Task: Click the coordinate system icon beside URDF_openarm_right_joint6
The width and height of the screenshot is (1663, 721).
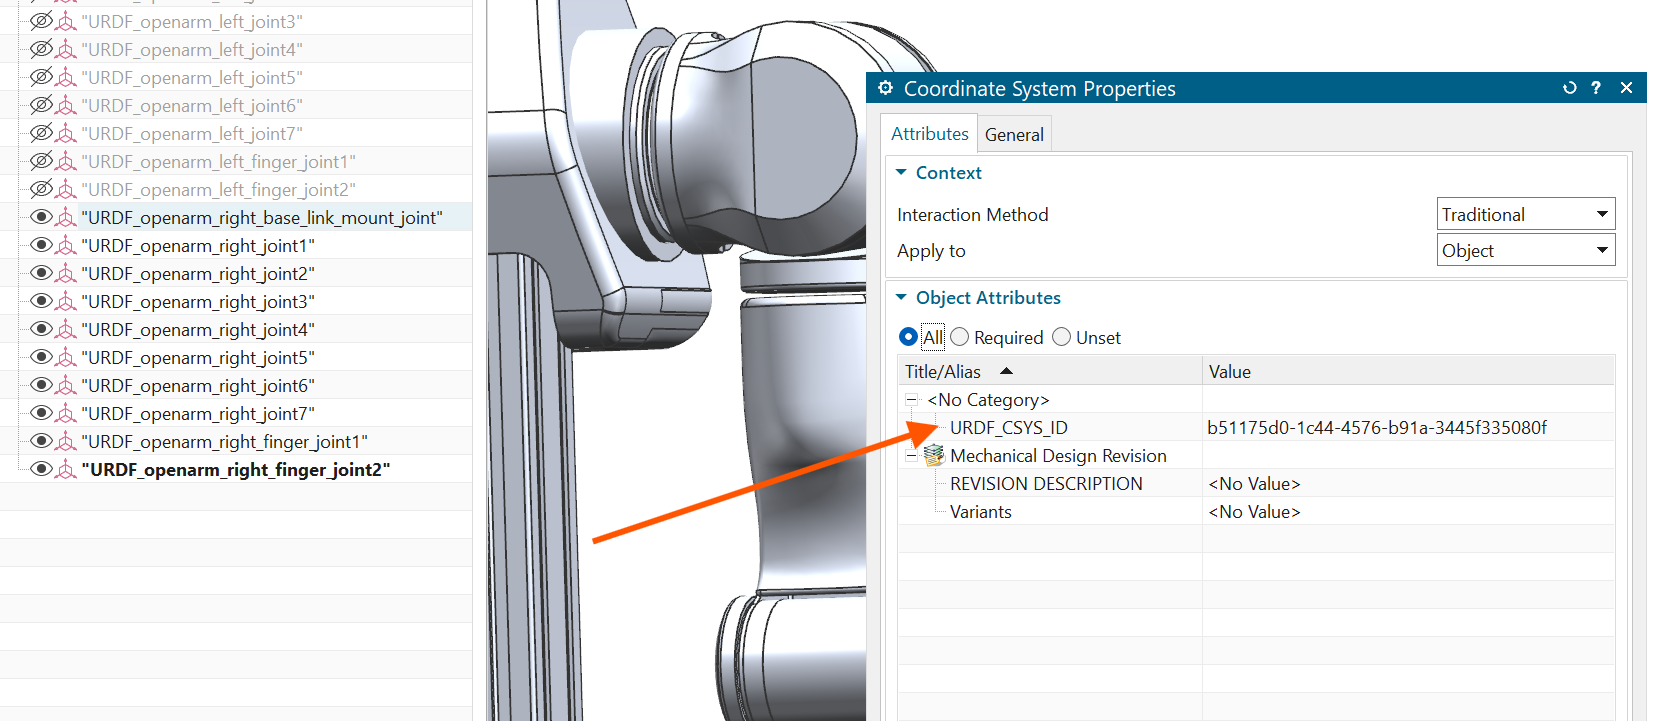Action: click(67, 385)
